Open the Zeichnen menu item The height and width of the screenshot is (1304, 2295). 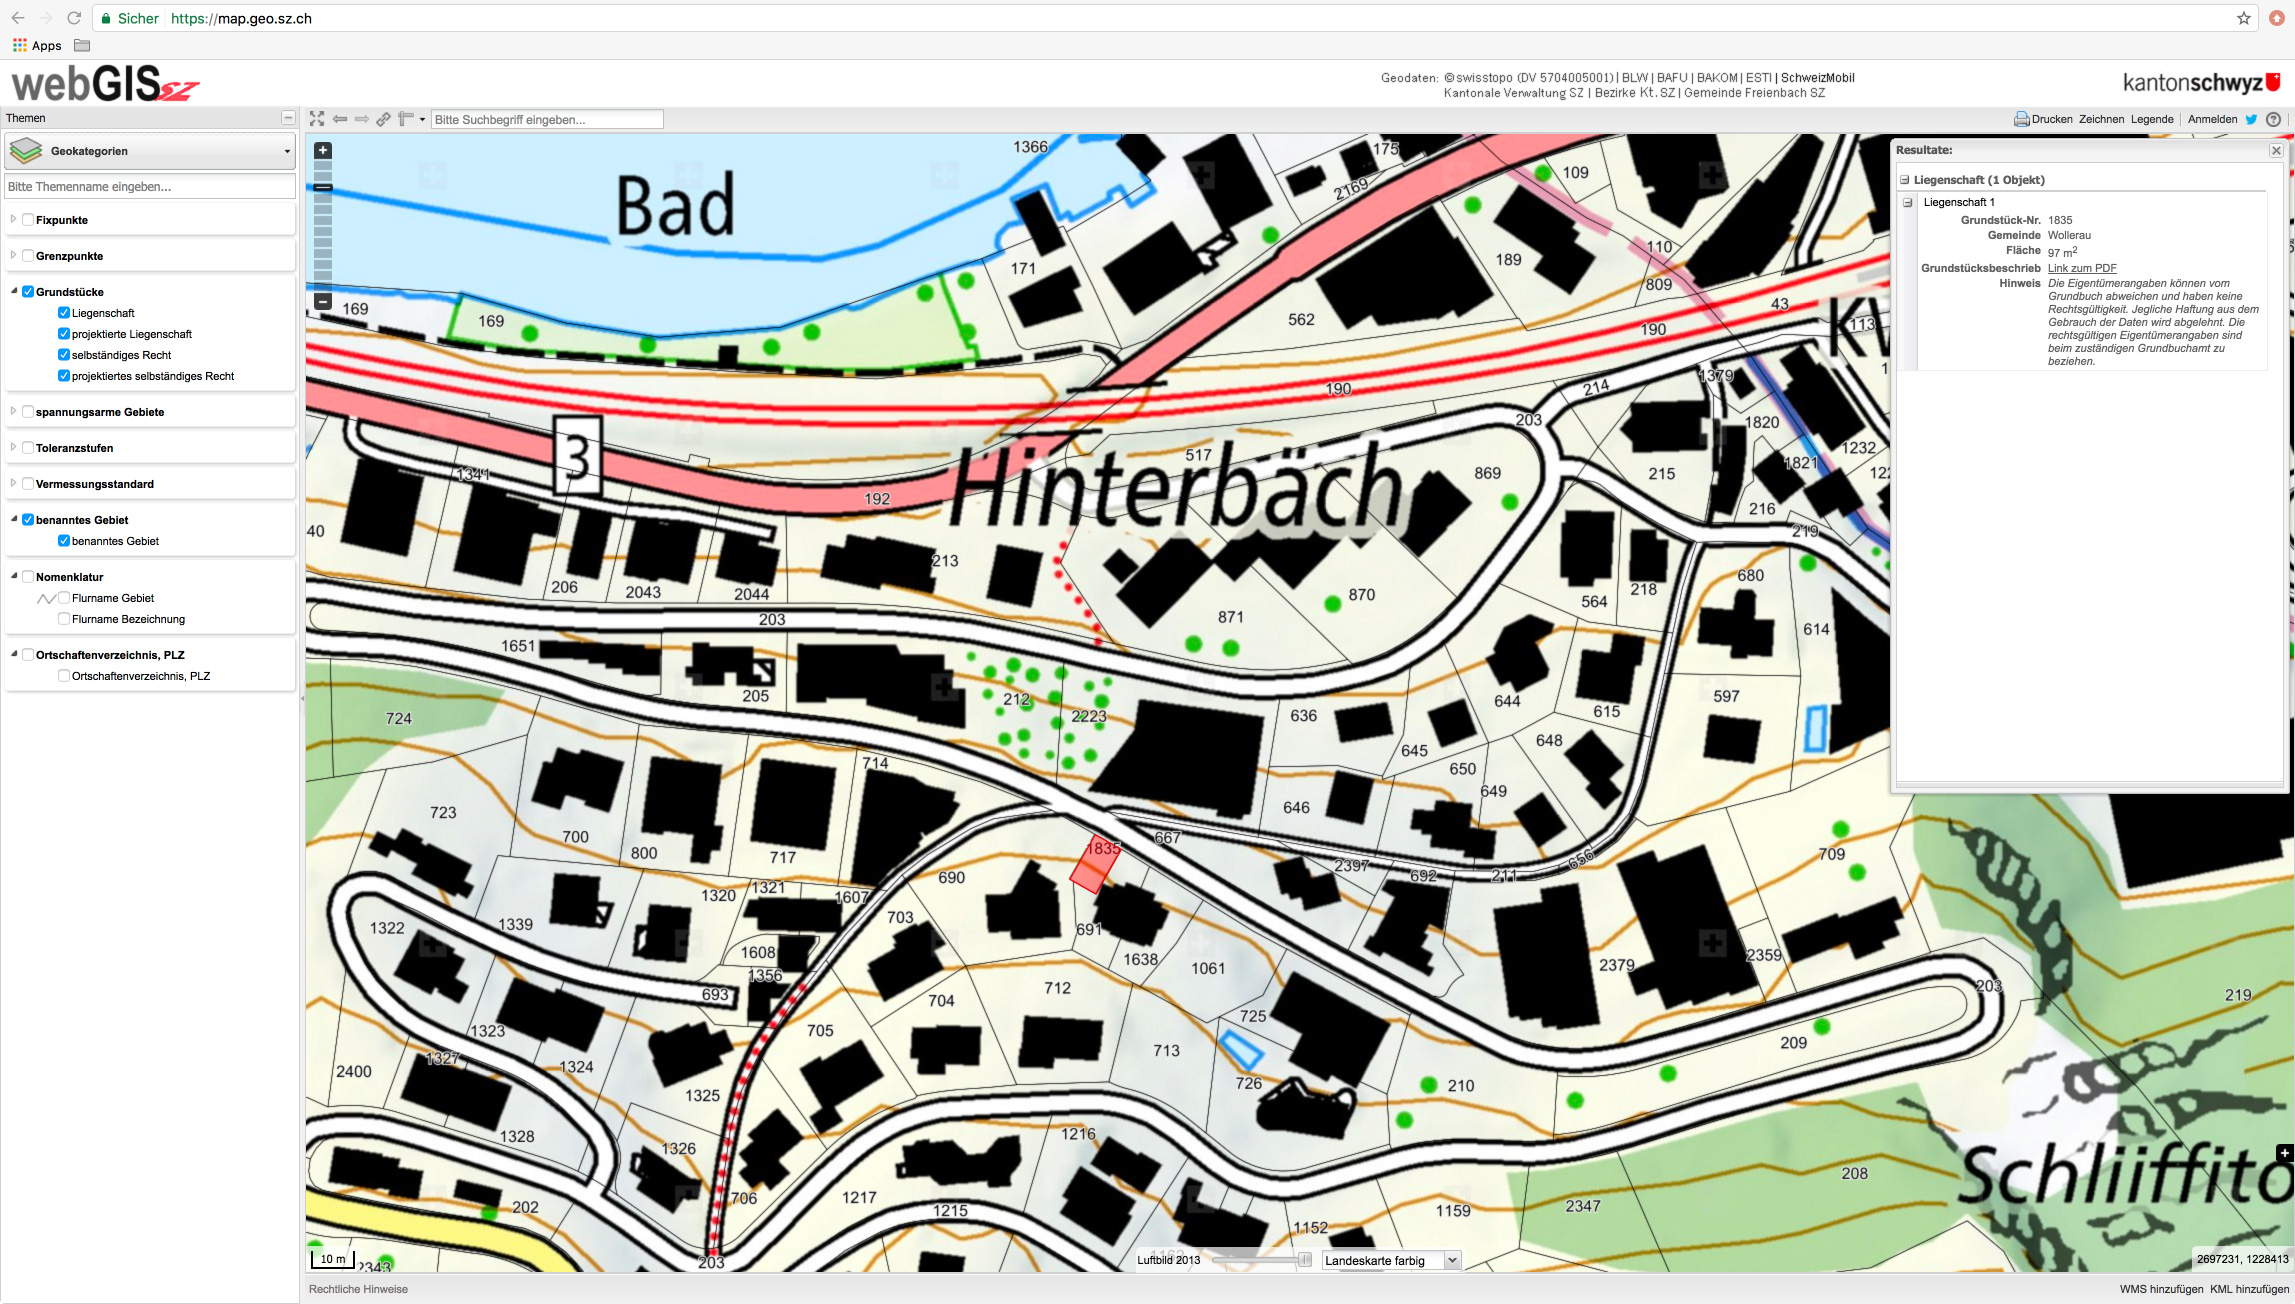point(2101,119)
